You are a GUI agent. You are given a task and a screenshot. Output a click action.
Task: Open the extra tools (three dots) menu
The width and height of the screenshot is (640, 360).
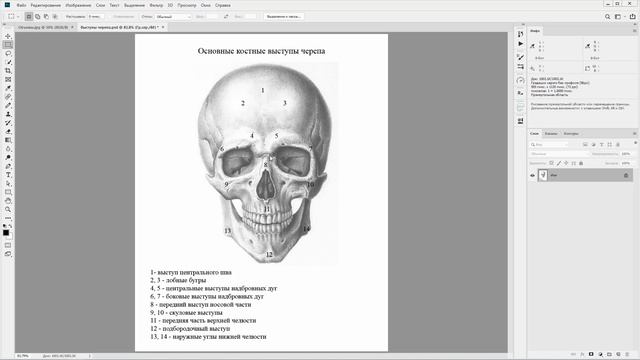coord(8,218)
